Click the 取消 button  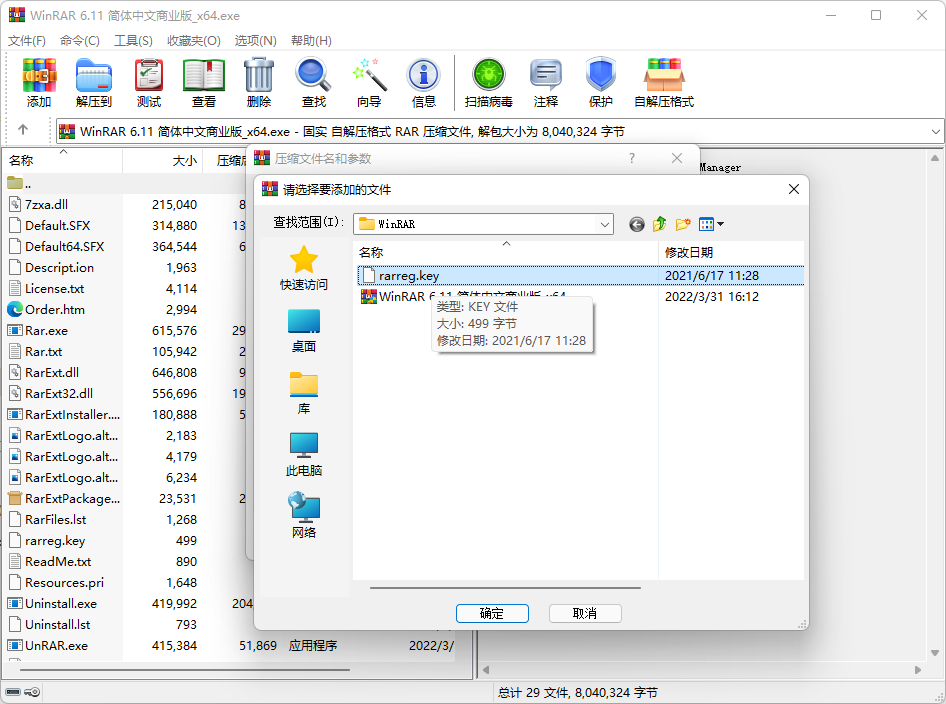point(585,613)
